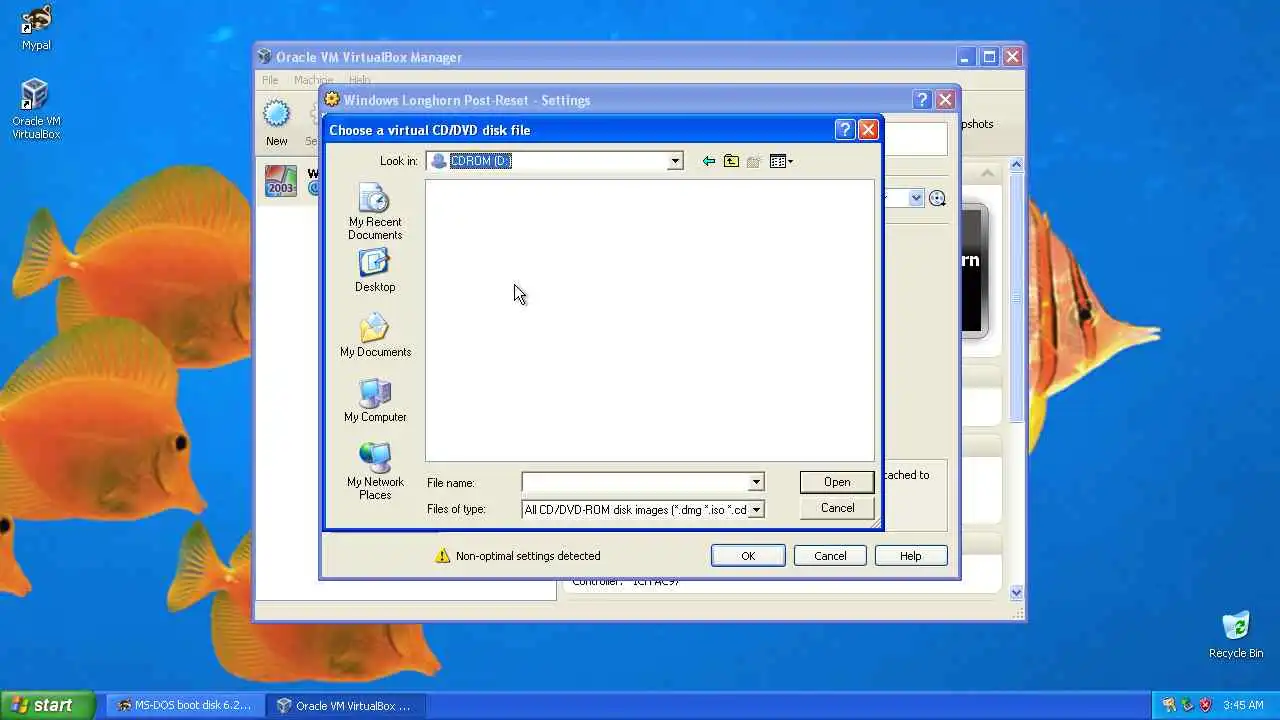The height and width of the screenshot is (720, 1280).
Task: Click the VirtualBox Manager scrollbar down arrow
Action: [x=1016, y=592]
